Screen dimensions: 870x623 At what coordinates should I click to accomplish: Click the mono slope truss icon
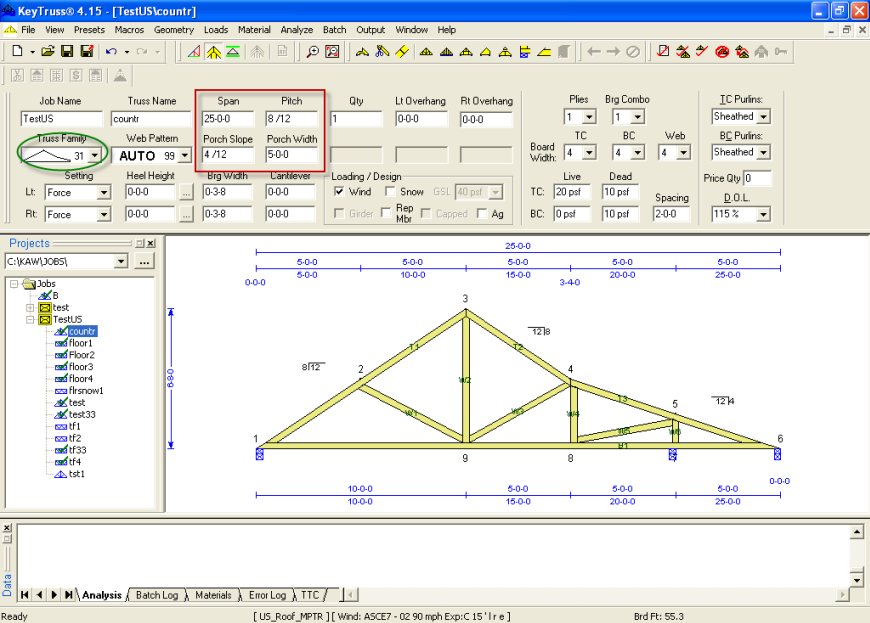coord(545,52)
